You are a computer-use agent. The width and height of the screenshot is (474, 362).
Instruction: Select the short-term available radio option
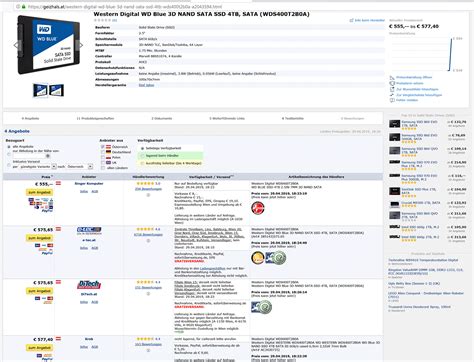click(x=142, y=163)
